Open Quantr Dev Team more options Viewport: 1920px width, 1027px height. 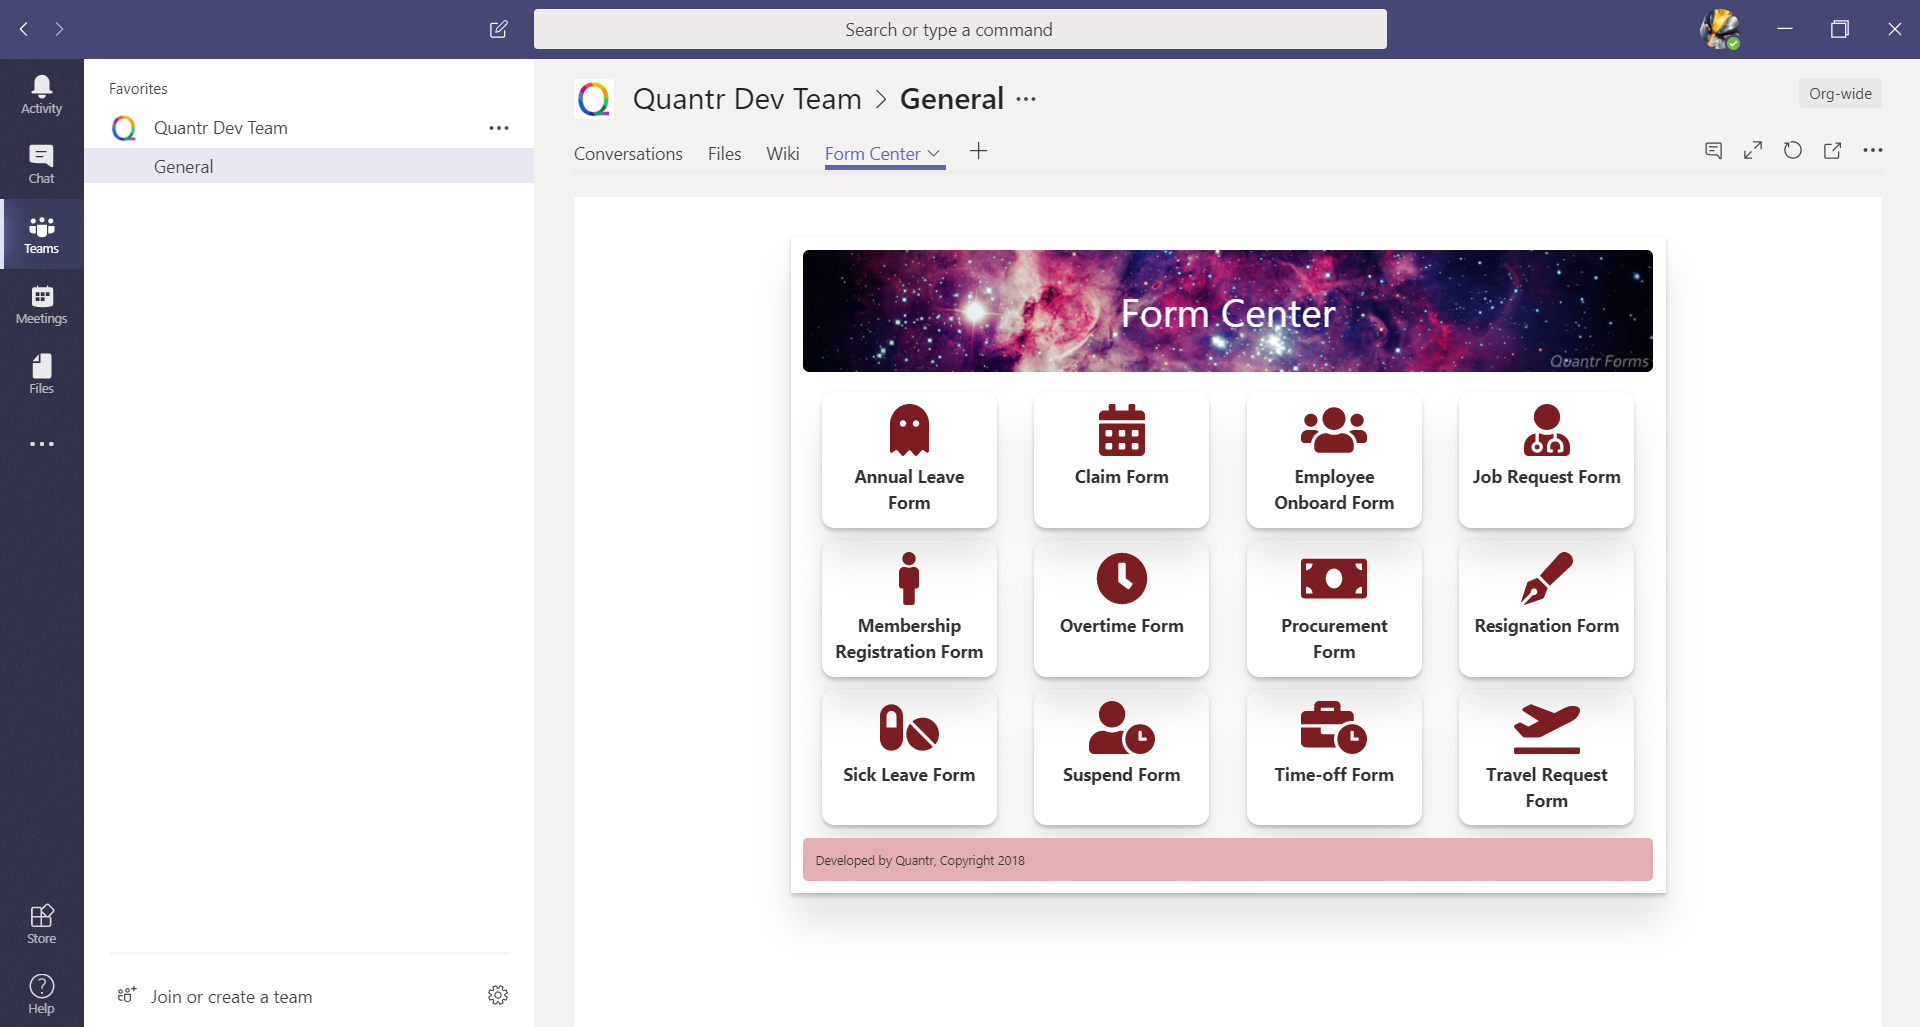[499, 128]
